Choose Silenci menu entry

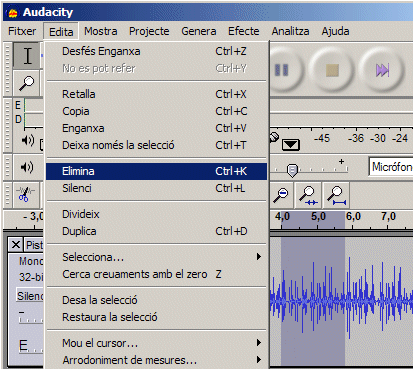[156, 188]
